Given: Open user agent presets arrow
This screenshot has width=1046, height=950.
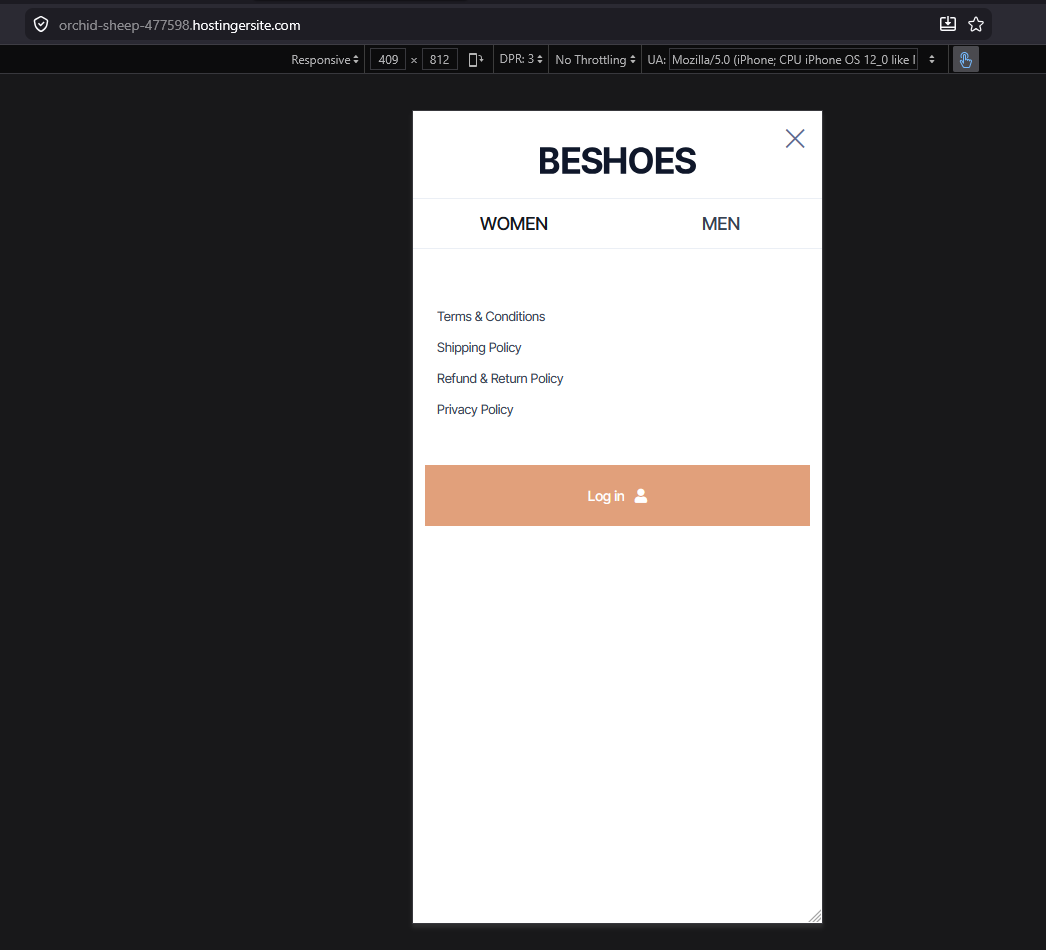Looking at the screenshot, I should click(932, 59).
